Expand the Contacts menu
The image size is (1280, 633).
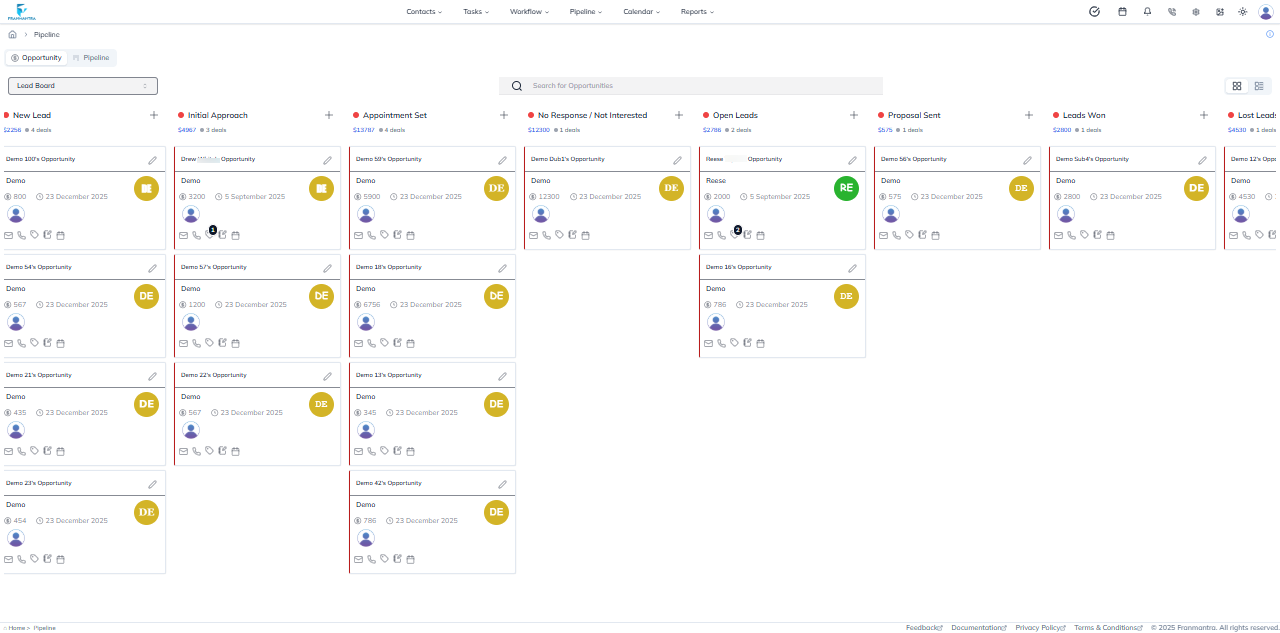pyautogui.click(x=424, y=12)
